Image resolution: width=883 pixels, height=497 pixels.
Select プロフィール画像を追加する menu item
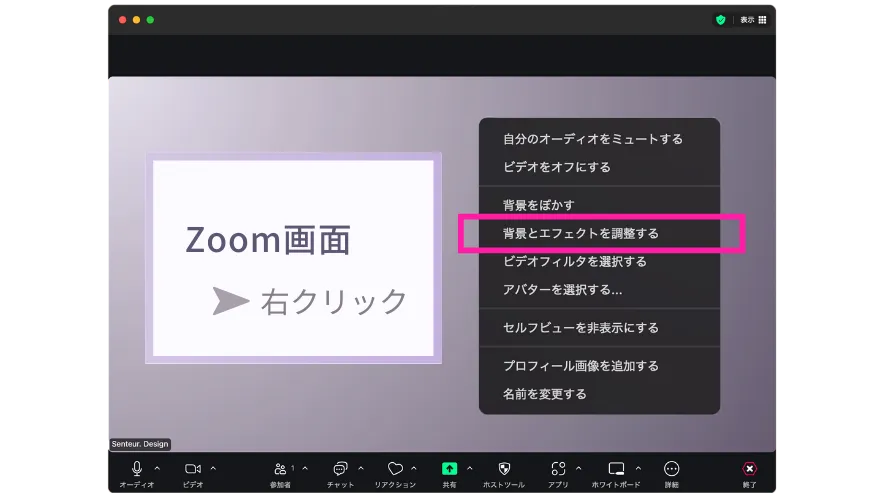pyautogui.click(x=599, y=366)
